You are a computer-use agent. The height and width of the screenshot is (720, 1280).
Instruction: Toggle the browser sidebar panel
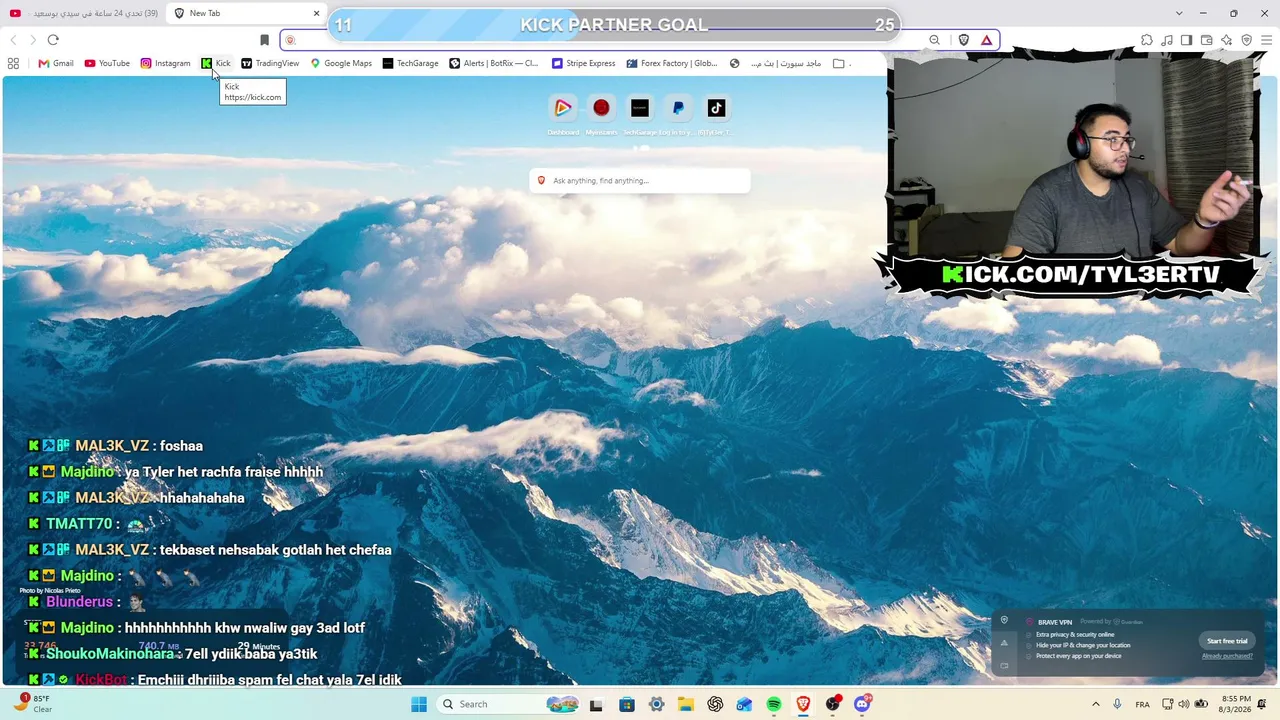[1187, 40]
